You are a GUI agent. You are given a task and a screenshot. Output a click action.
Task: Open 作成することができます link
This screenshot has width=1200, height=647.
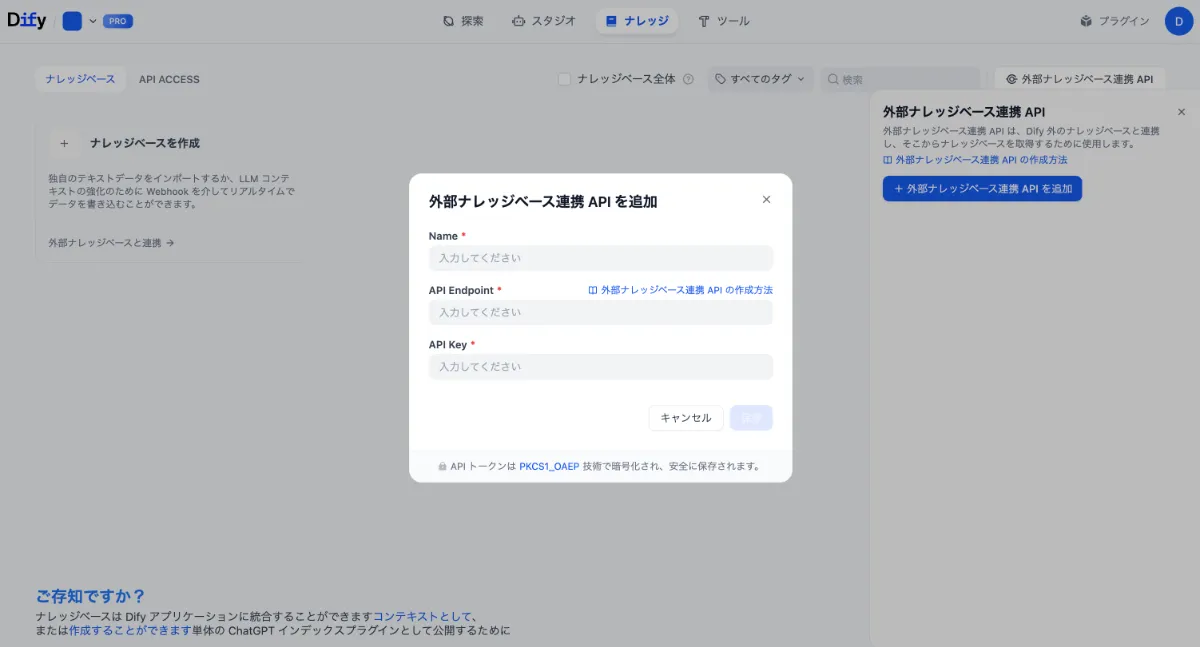130,631
